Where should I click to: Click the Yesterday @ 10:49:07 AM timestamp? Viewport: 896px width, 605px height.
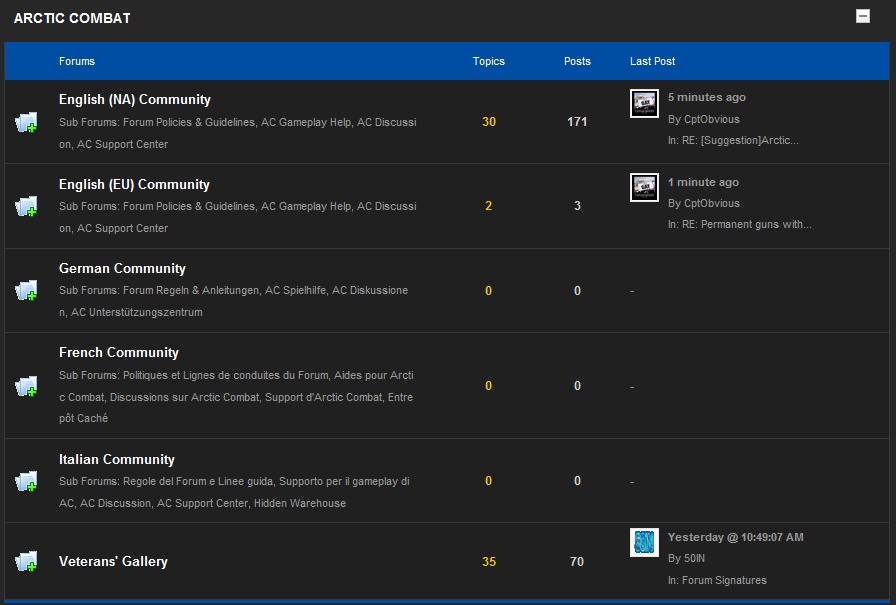[735, 537]
